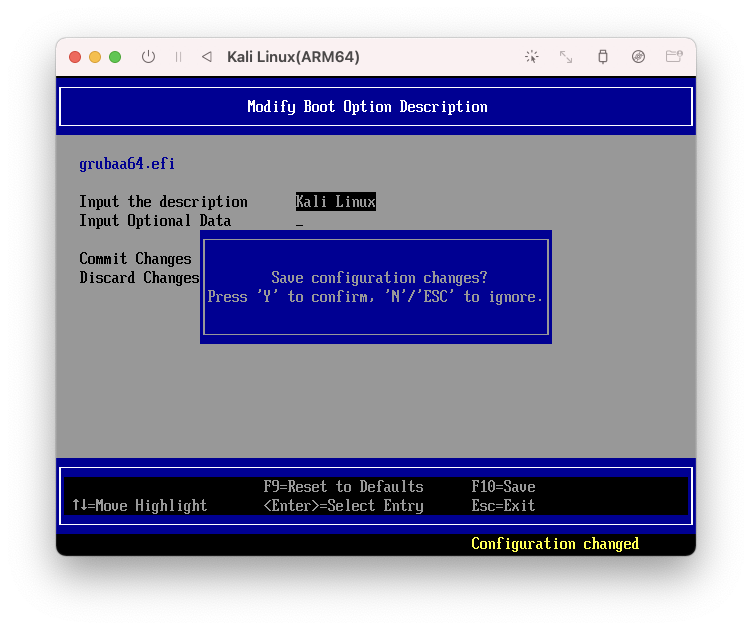This screenshot has height=630, width=752.
Task: Click the grubaa64.efi text
Action: [x=127, y=164]
